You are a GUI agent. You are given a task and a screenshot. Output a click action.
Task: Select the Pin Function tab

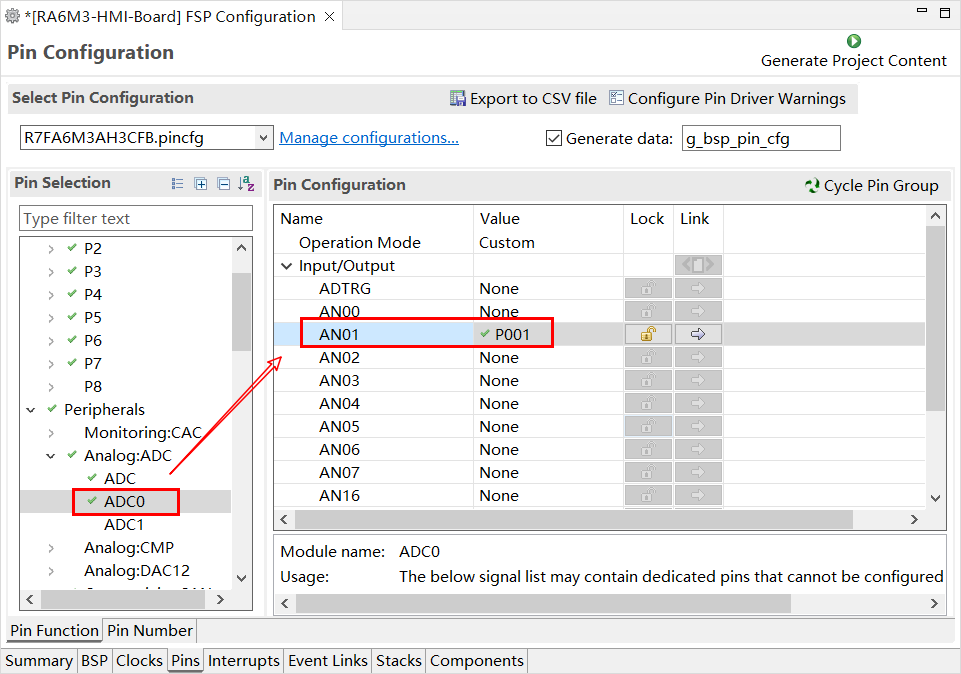pyautogui.click(x=55, y=630)
